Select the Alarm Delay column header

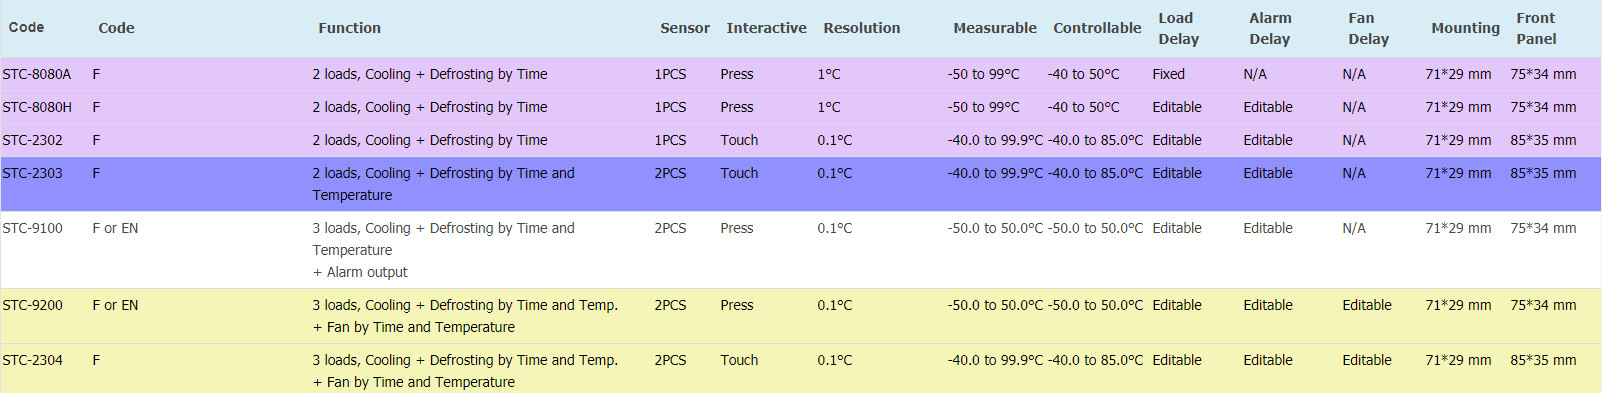(1270, 28)
